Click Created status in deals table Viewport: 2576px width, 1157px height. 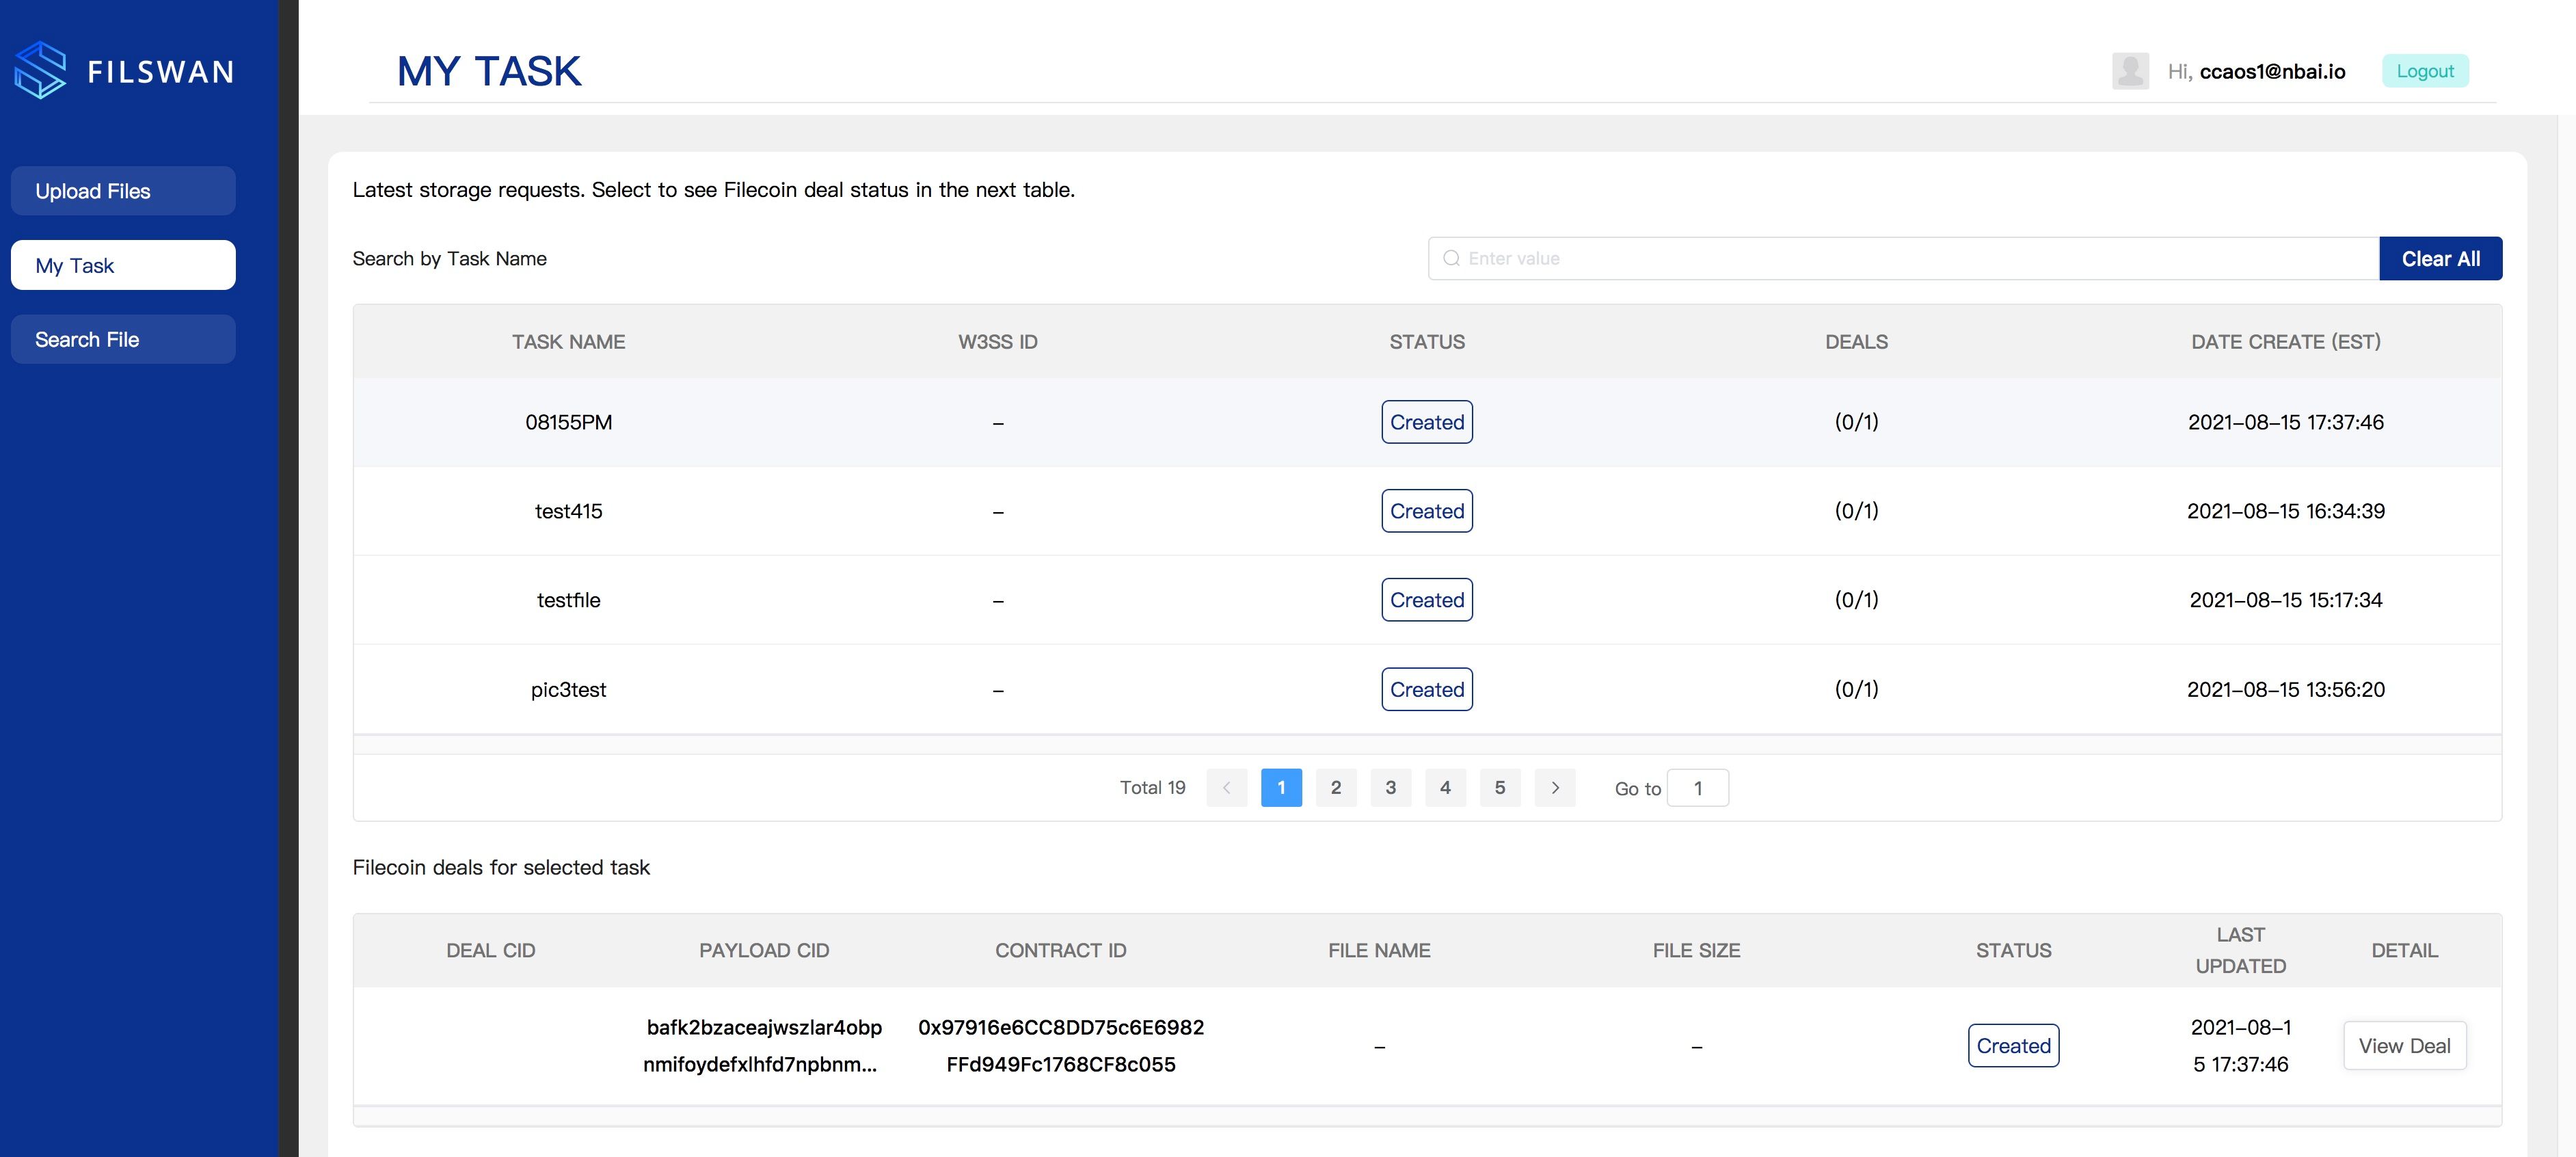[2013, 1046]
